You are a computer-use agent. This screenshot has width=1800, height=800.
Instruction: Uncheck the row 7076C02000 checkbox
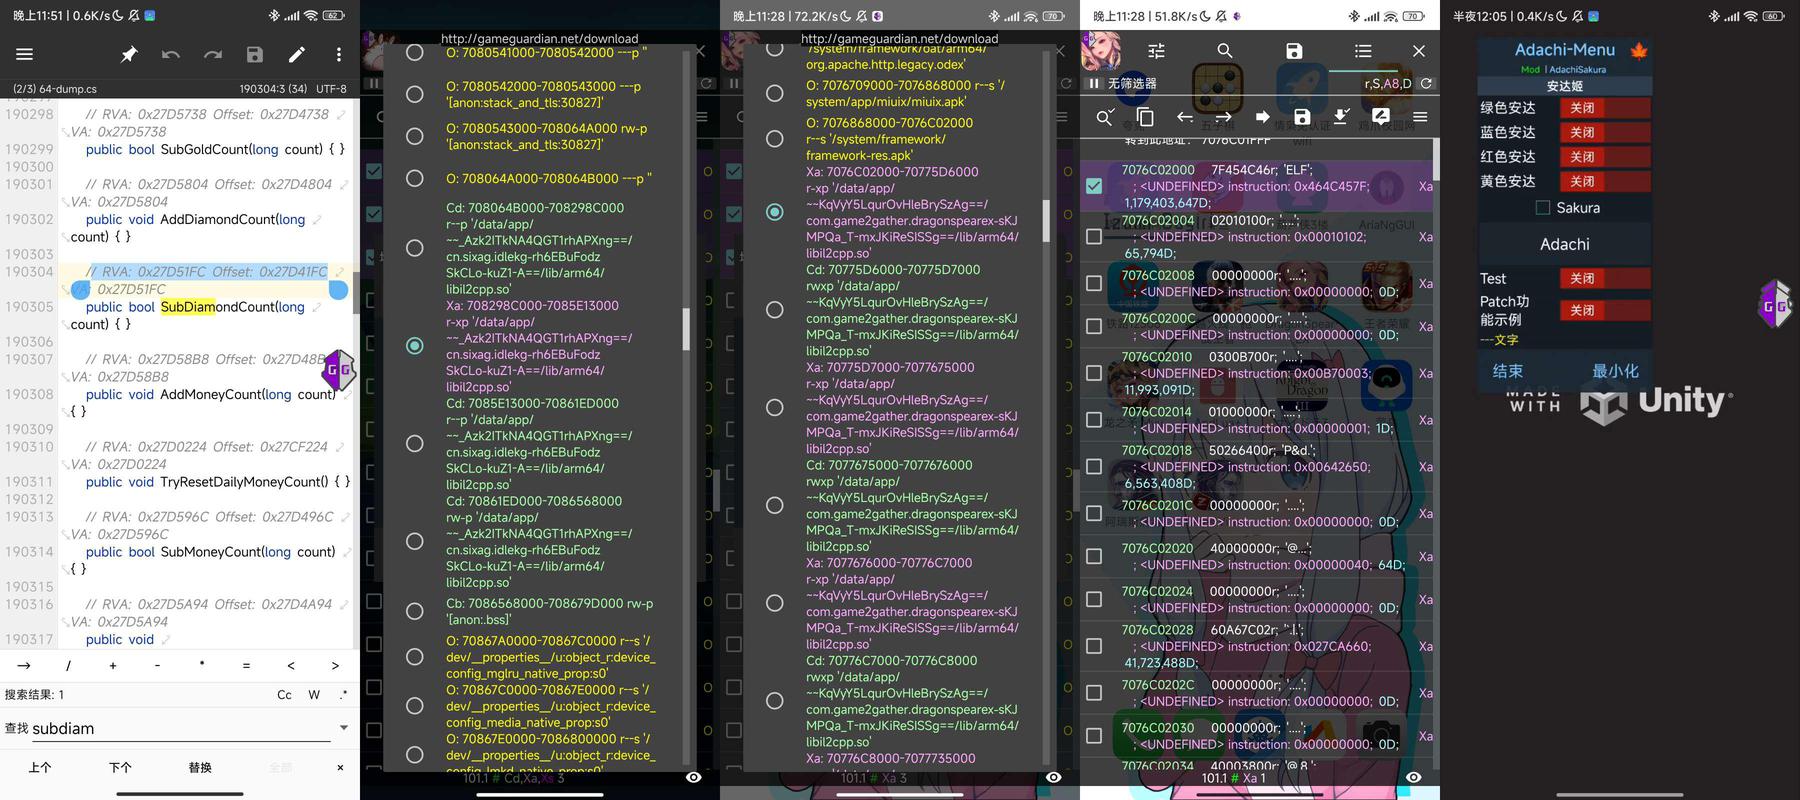[x=1094, y=186]
